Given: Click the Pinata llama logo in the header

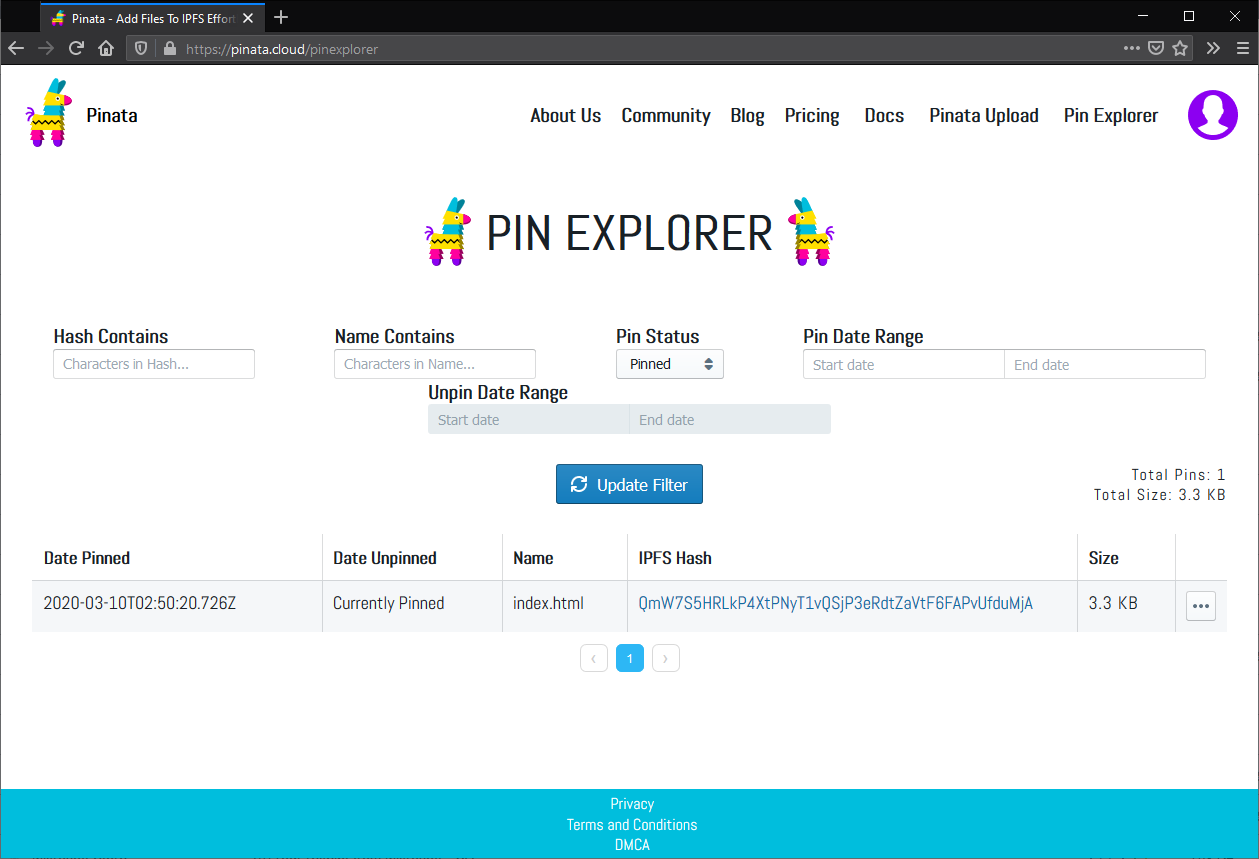Looking at the screenshot, I should point(47,113).
